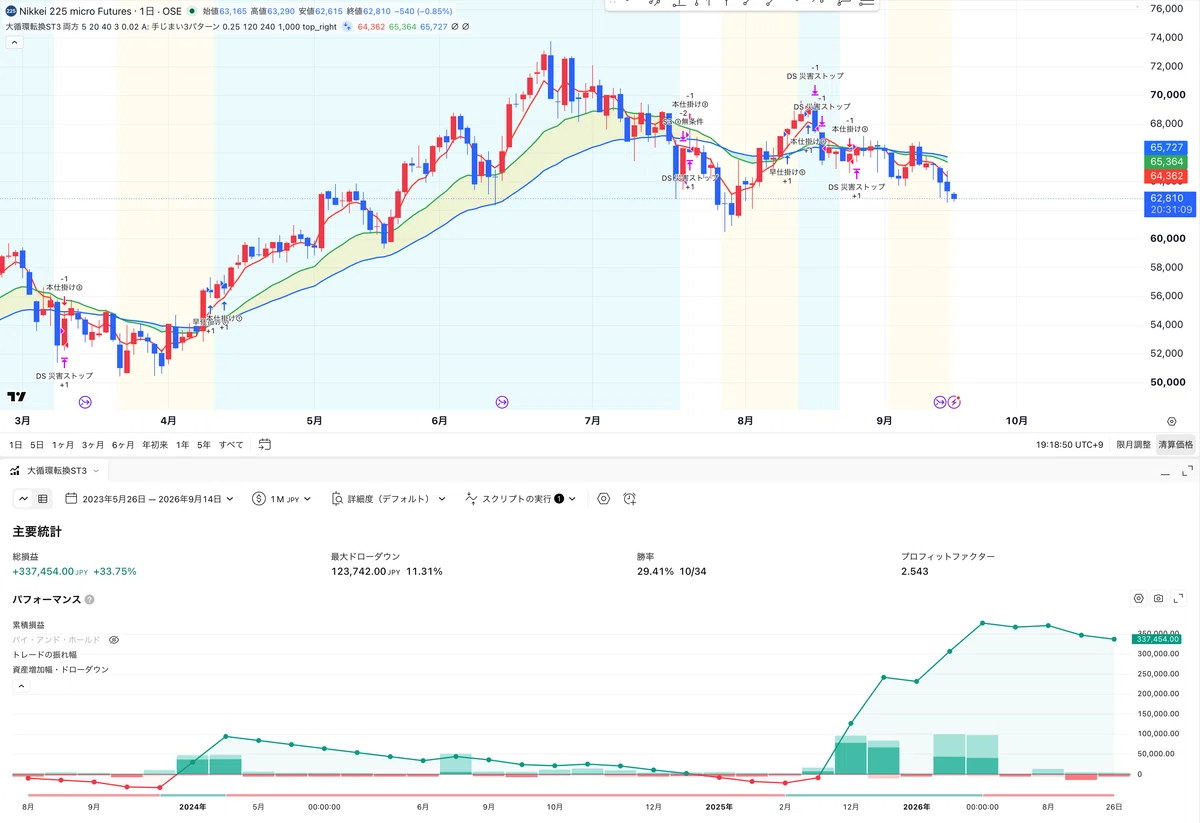The height and width of the screenshot is (823, 1200).
Task: Expand the performance chart to fullscreen
Action: point(1179,598)
